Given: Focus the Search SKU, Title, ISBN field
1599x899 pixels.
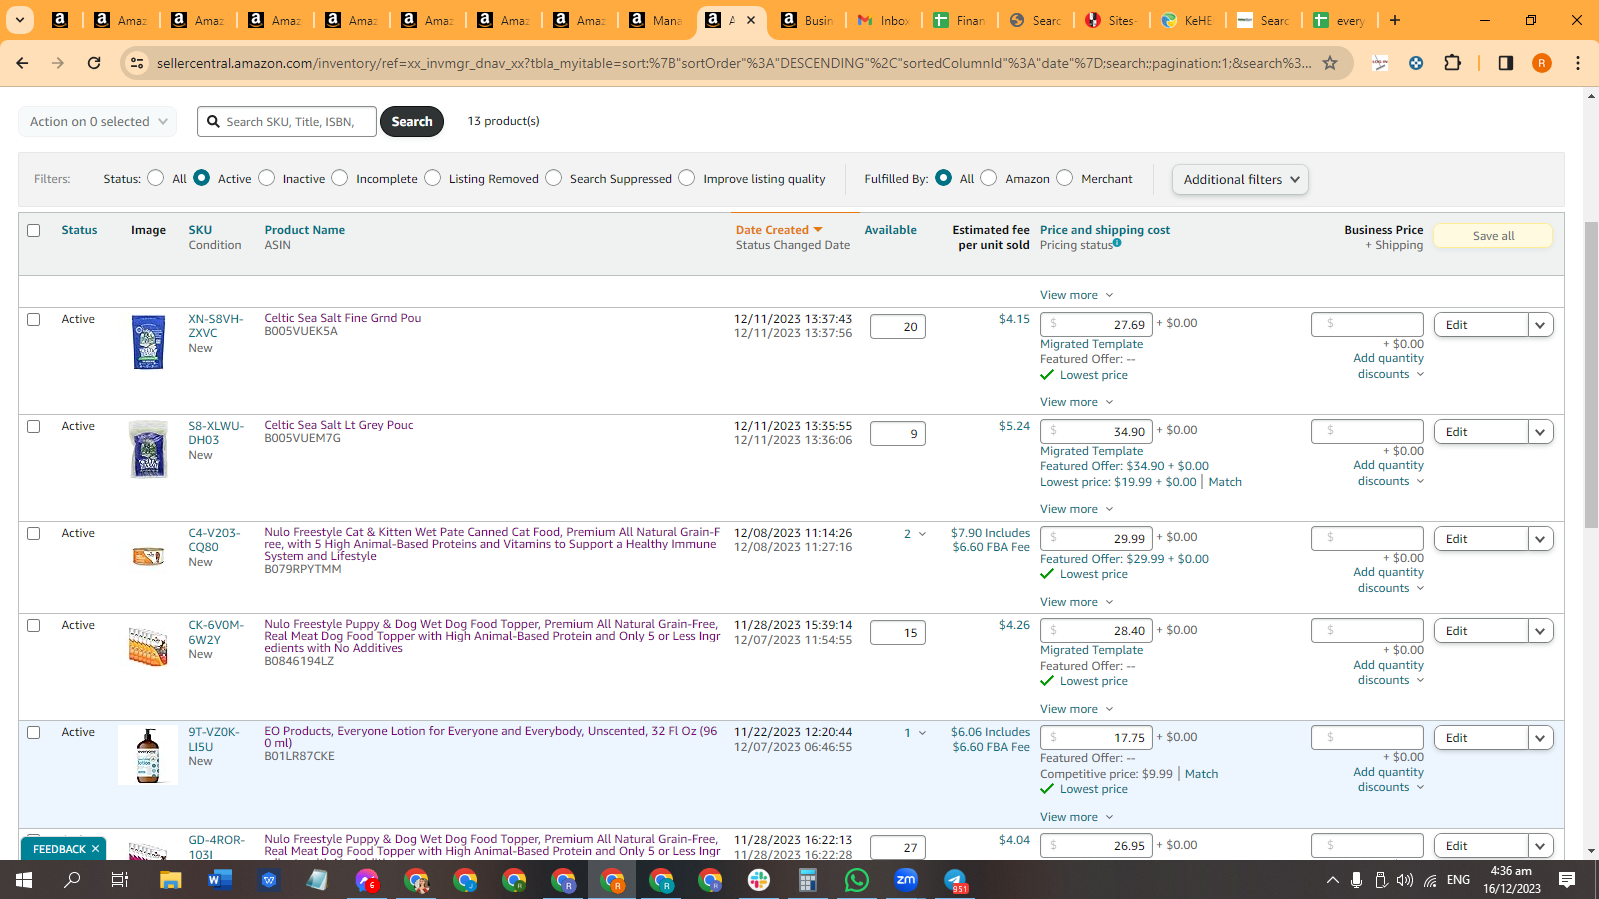Looking at the screenshot, I should tap(287, 122).
